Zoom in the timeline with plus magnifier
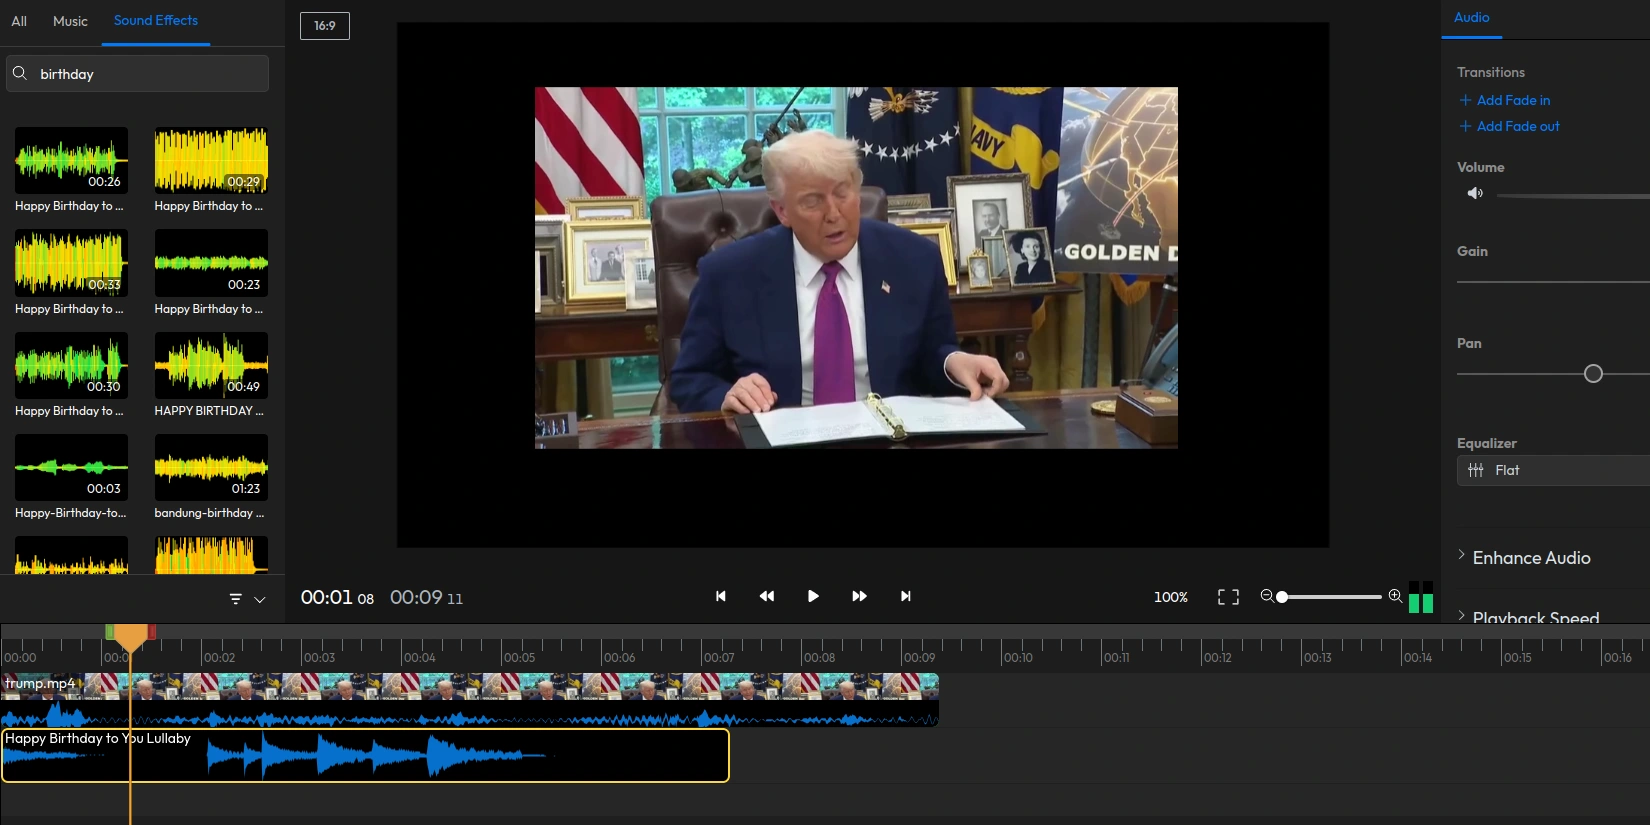Screen dimensions: 1650x825 (1395, 596)
